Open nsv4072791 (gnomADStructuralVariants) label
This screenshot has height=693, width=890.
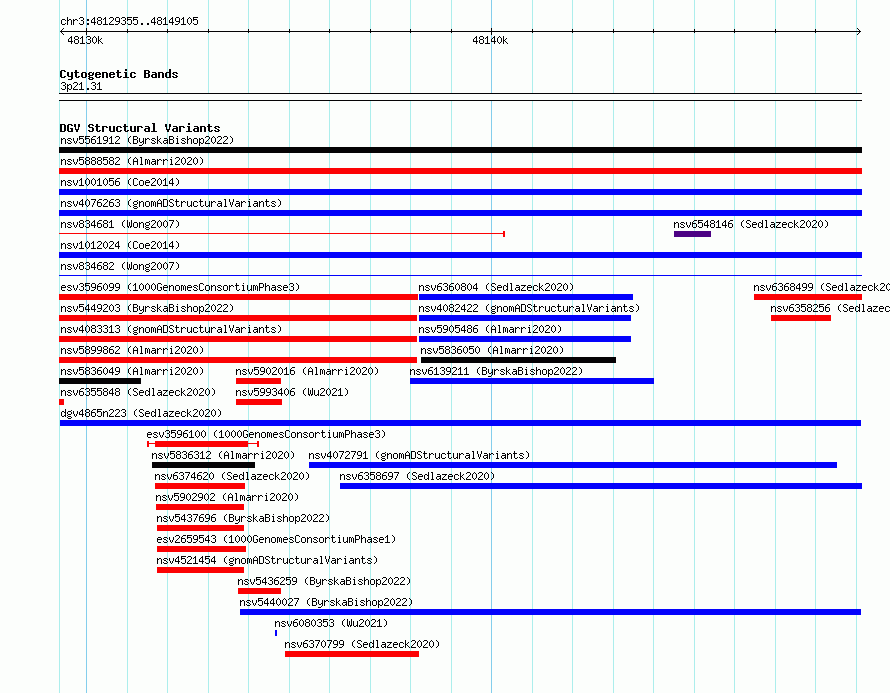click(419, 455)
